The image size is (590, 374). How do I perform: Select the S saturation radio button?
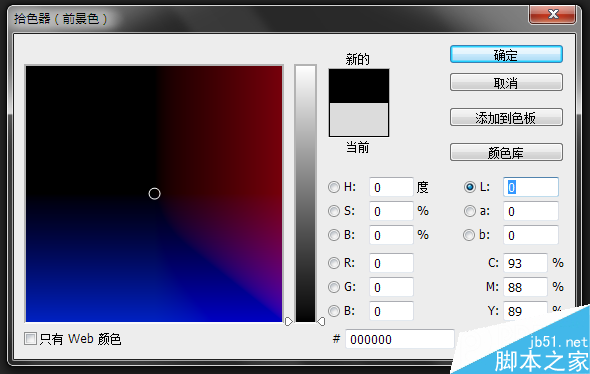point(334,211)
